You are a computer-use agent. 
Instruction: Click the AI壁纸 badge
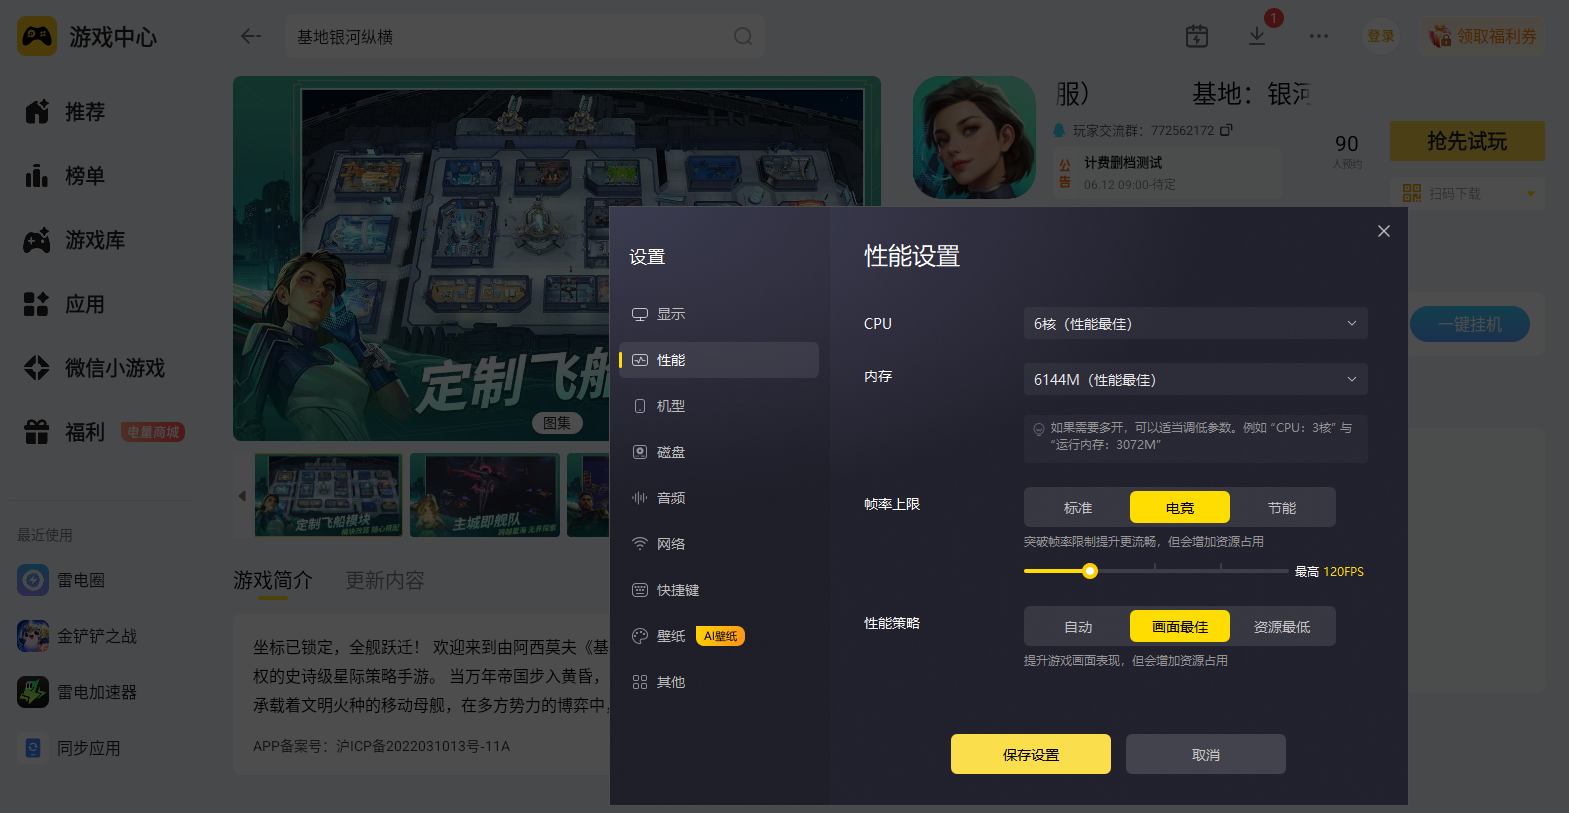point(720,636)
